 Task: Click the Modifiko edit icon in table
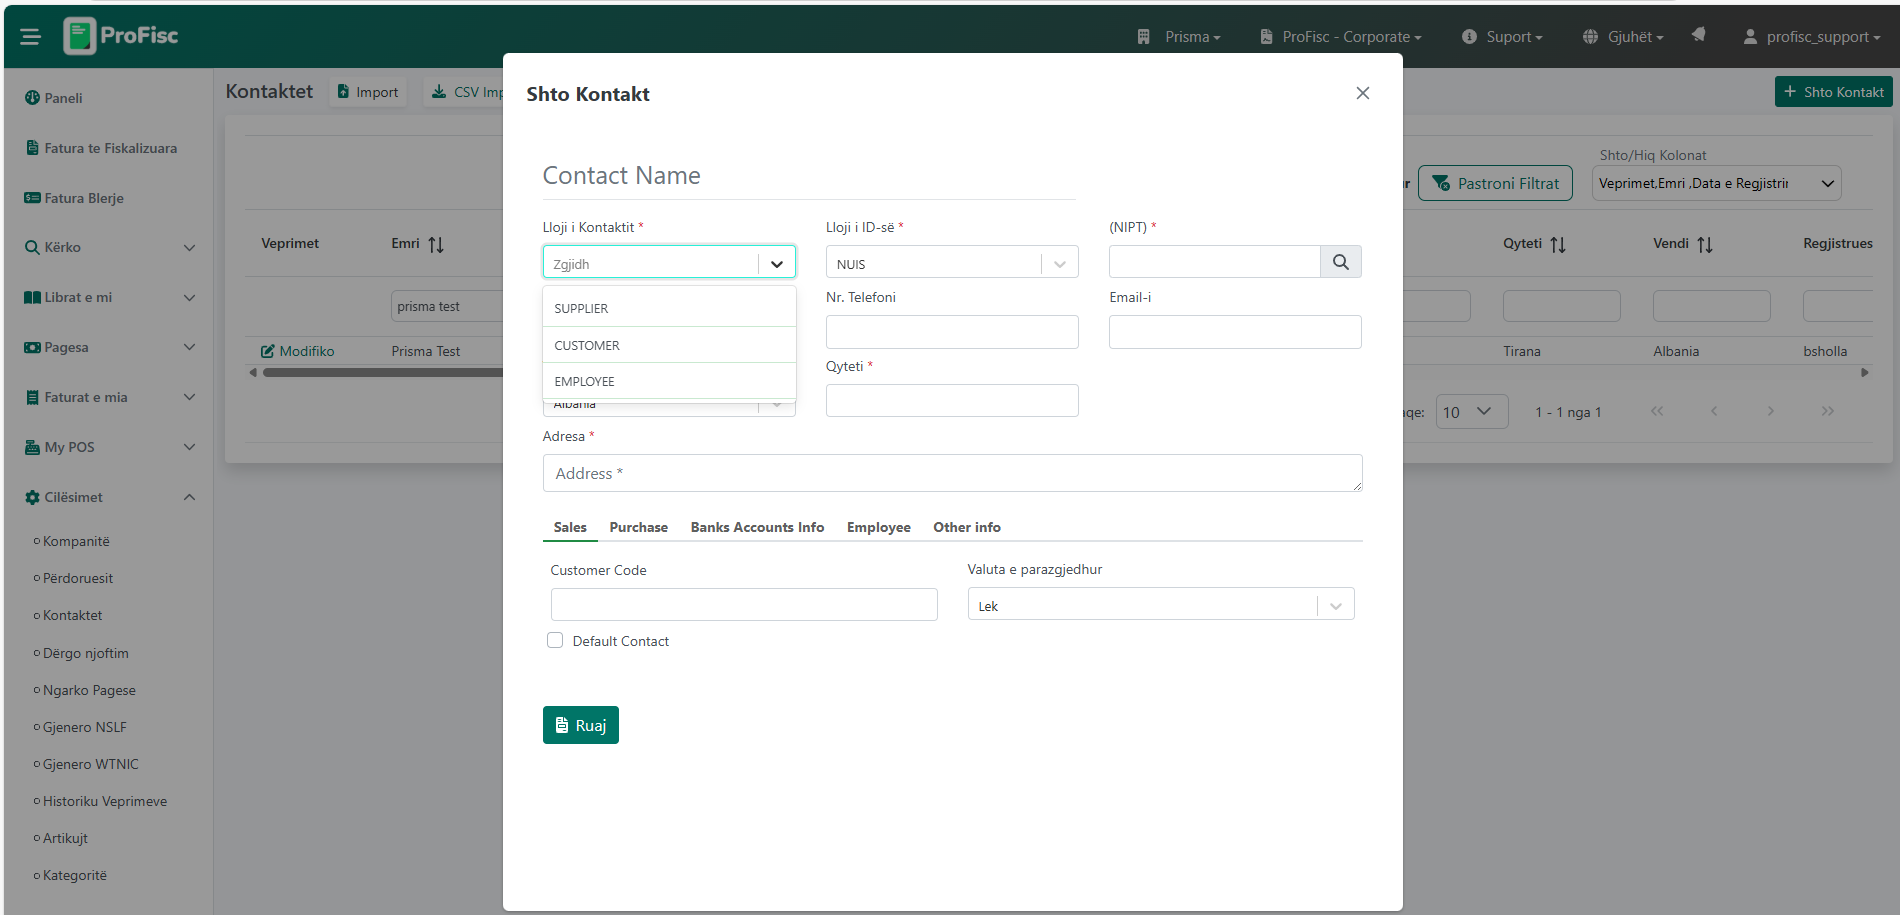(x=268, y=351)
